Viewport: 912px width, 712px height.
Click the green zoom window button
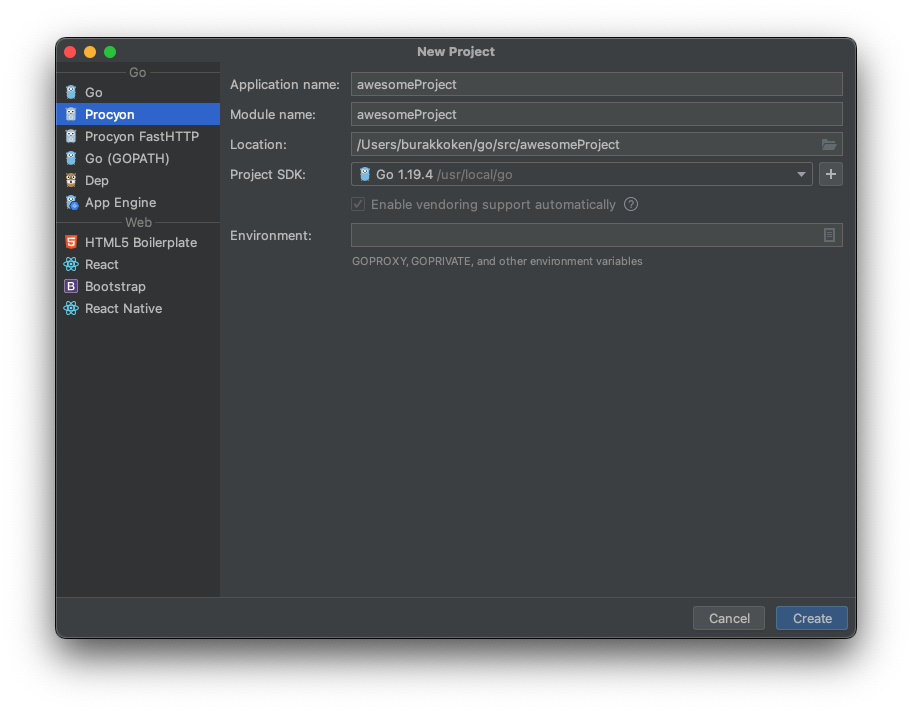tap(110, 52)
